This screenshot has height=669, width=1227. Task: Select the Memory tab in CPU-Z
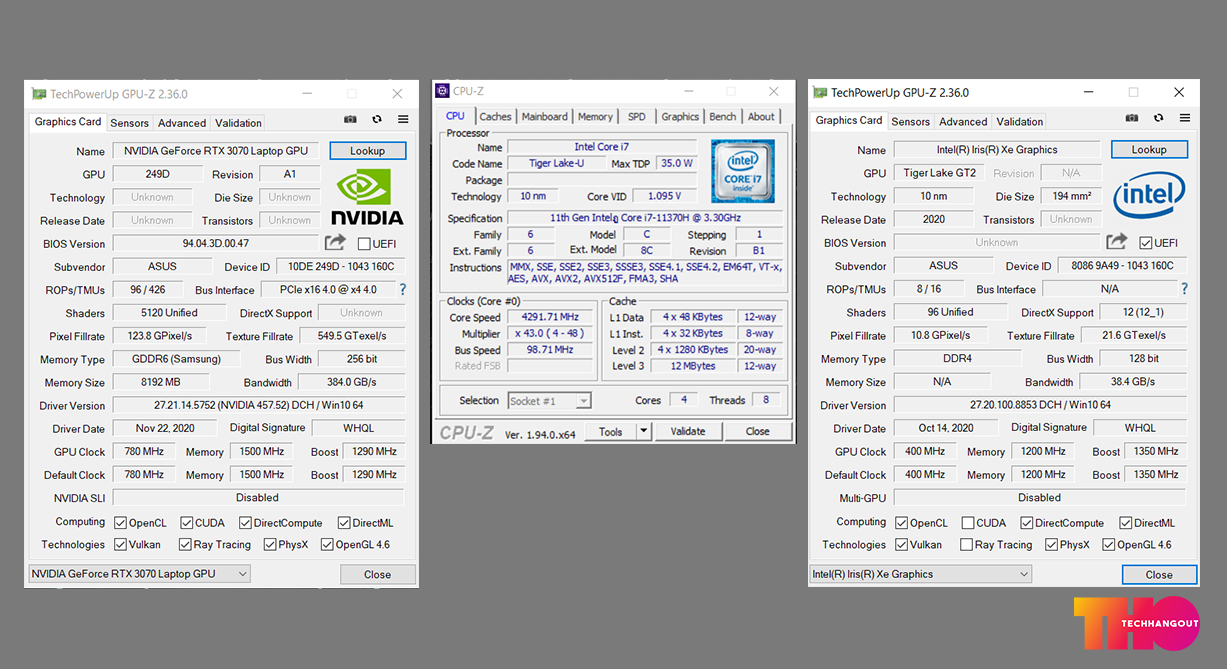tap(595, 117)
